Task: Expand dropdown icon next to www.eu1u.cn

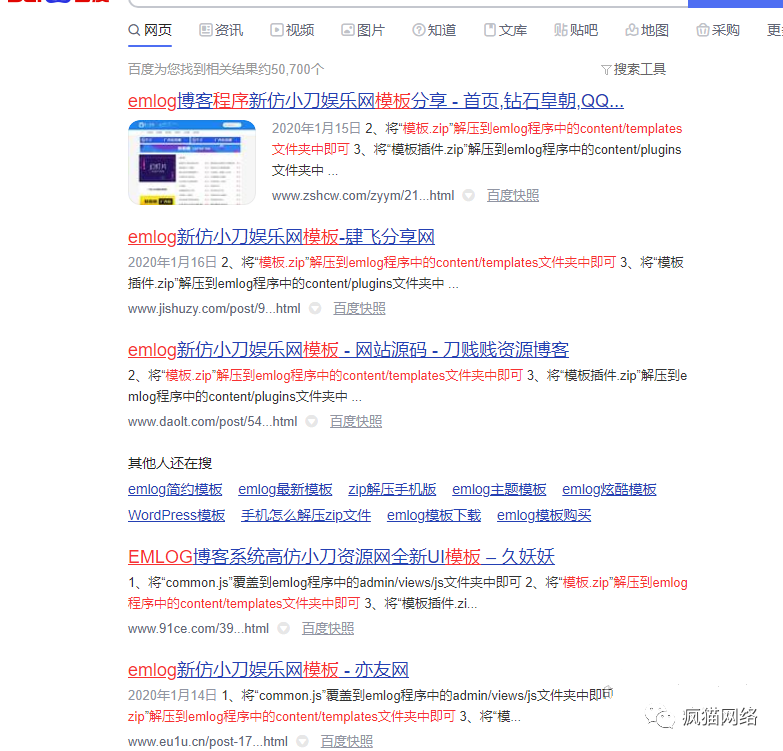Action: click(x=303, y=742)
